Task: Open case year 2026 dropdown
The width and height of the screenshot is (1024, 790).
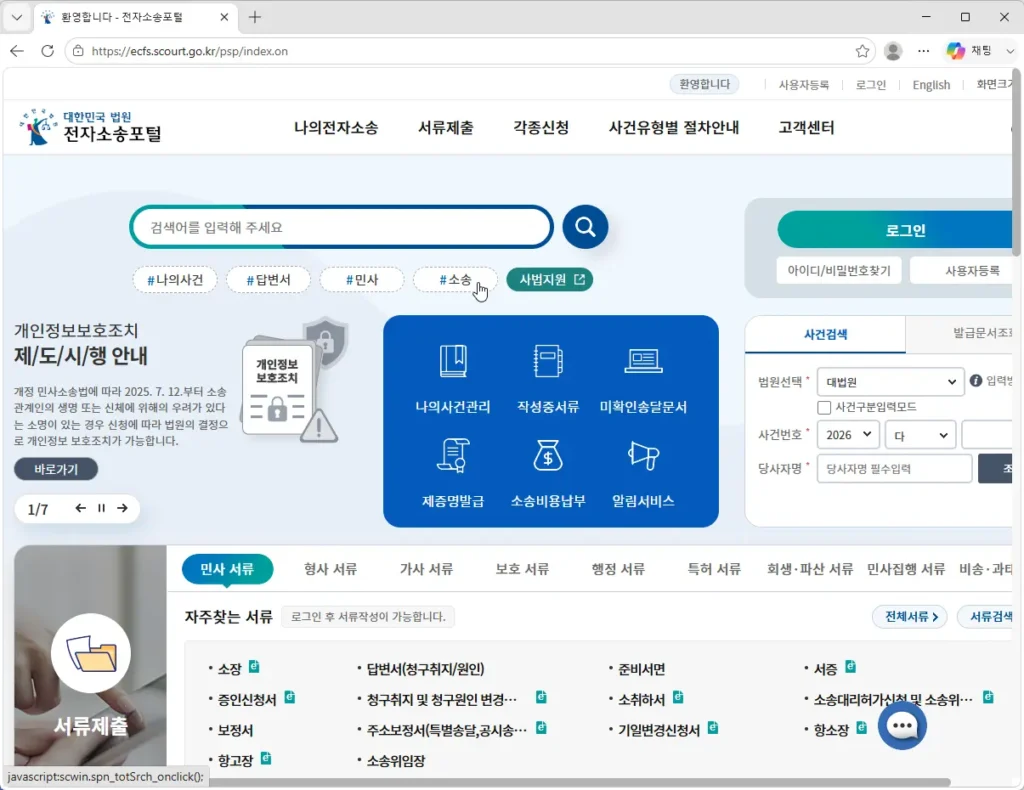Action: tap(848, 435)
